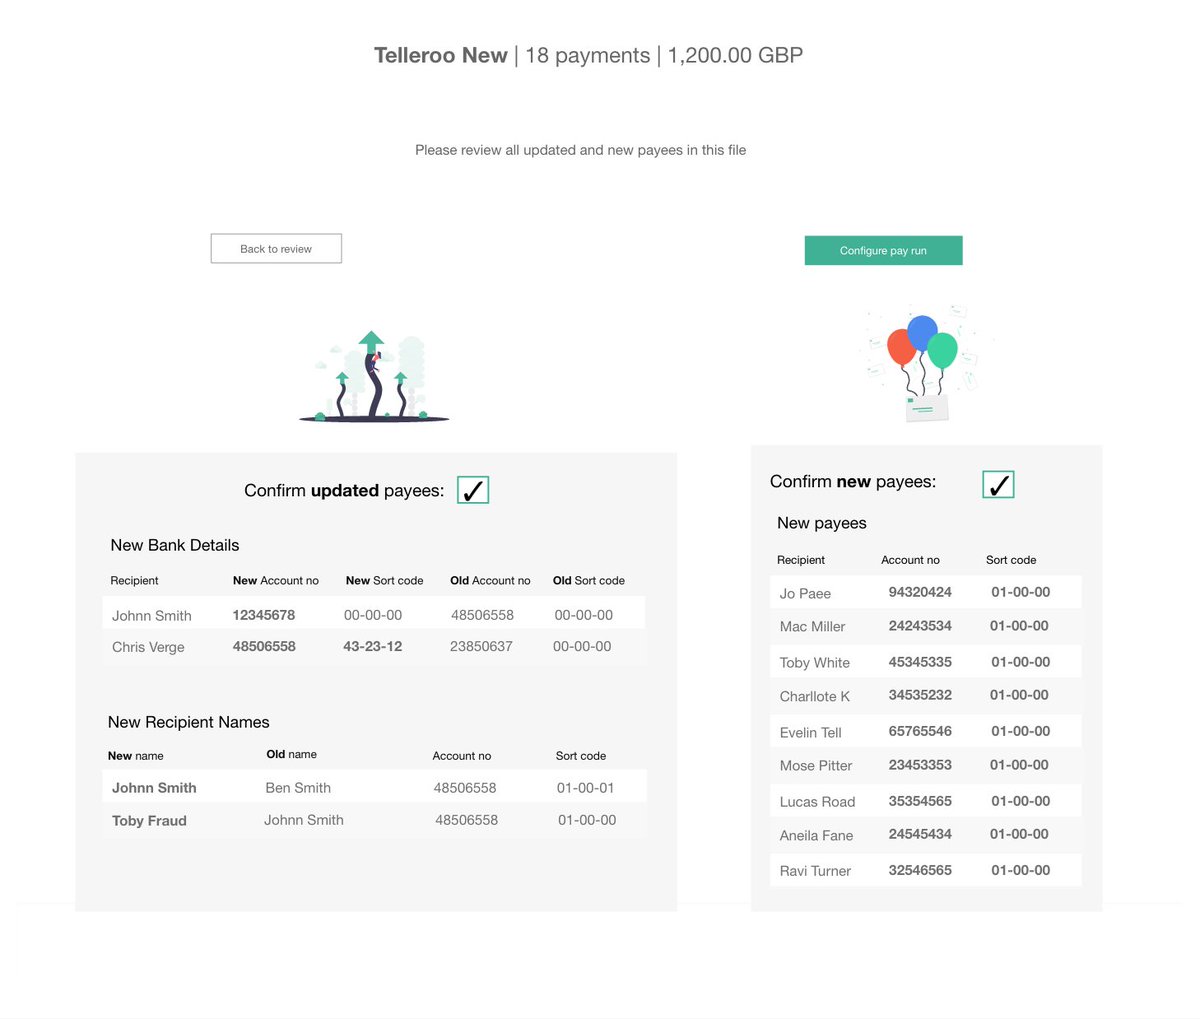
Task: Select Toby White new payee
Action: coord(926,662)
